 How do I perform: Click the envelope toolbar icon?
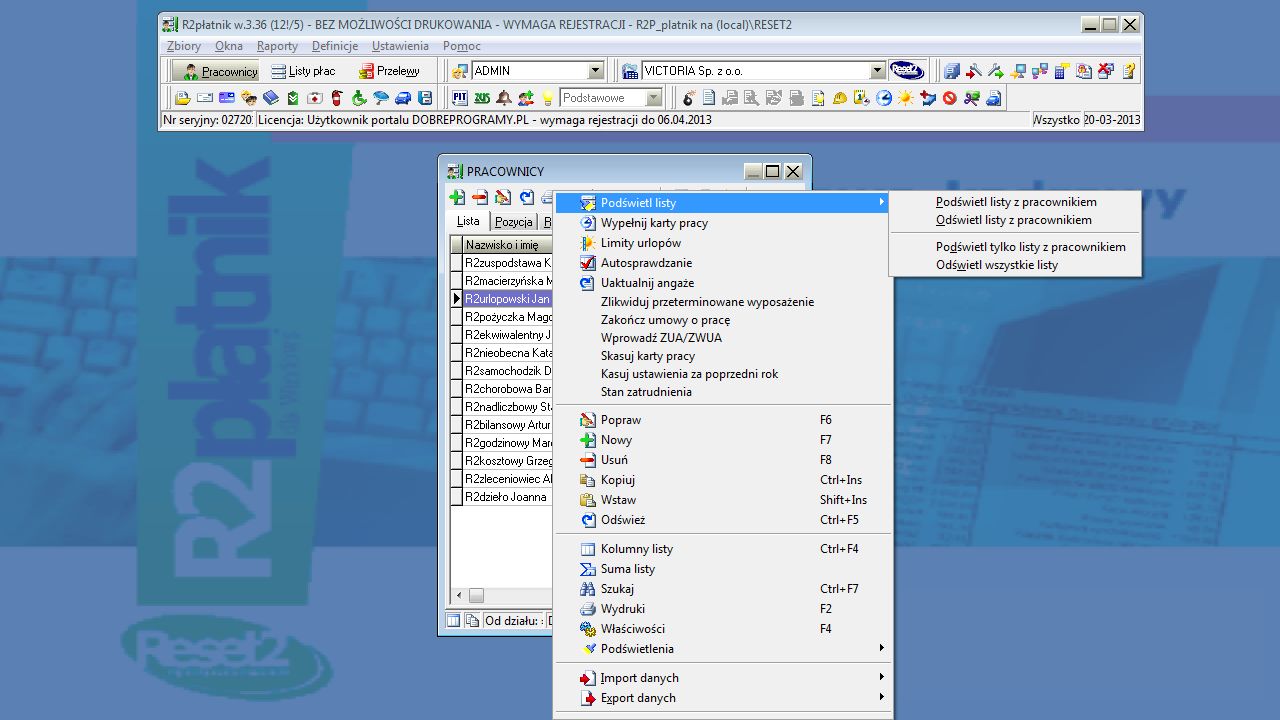point(204,98)
